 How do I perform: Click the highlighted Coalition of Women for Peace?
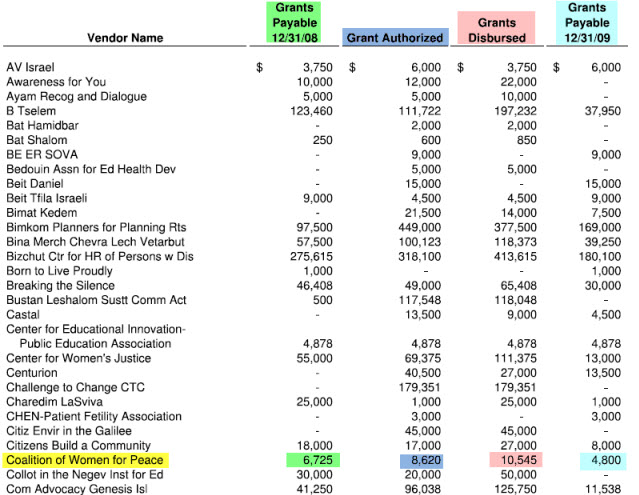[85, 460]
